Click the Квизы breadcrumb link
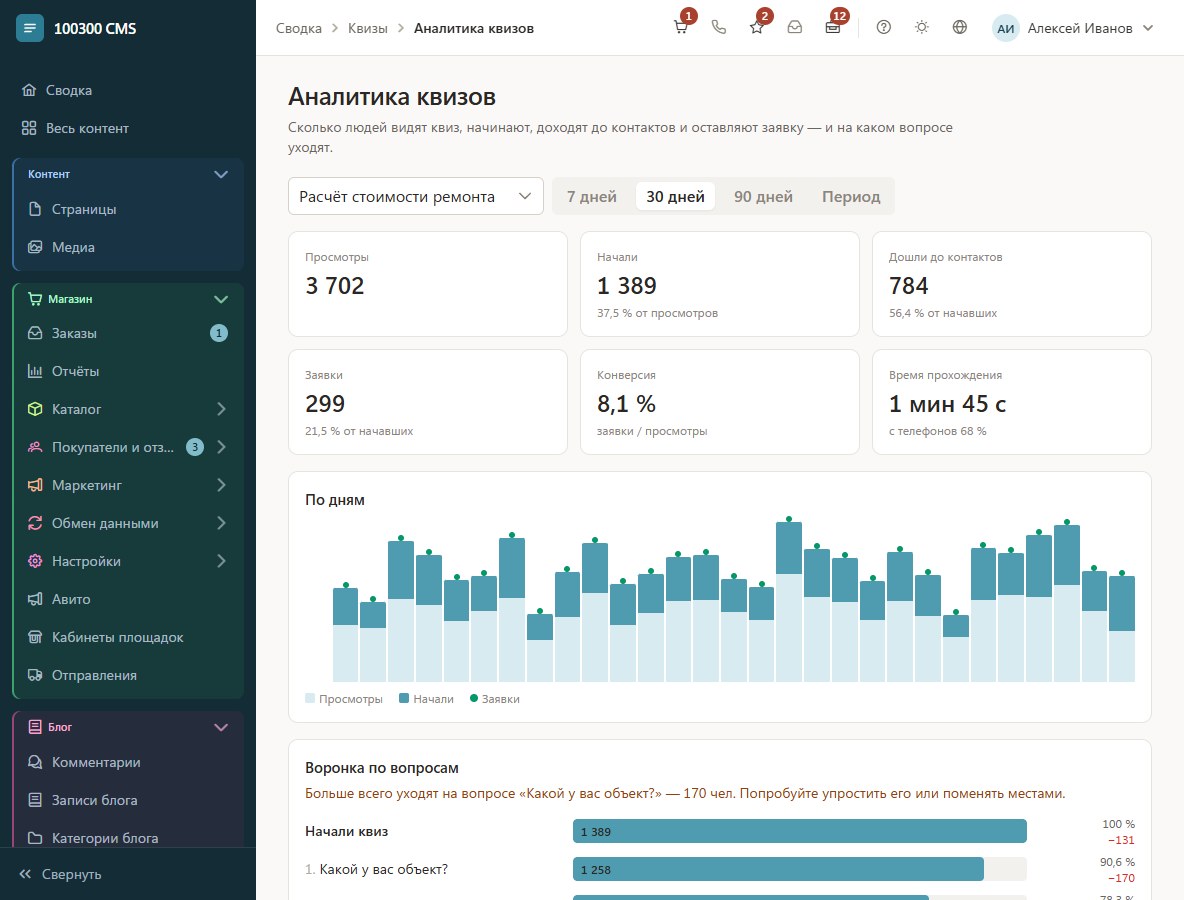Screen dimensions: 1184x900 tap(368, 28)
